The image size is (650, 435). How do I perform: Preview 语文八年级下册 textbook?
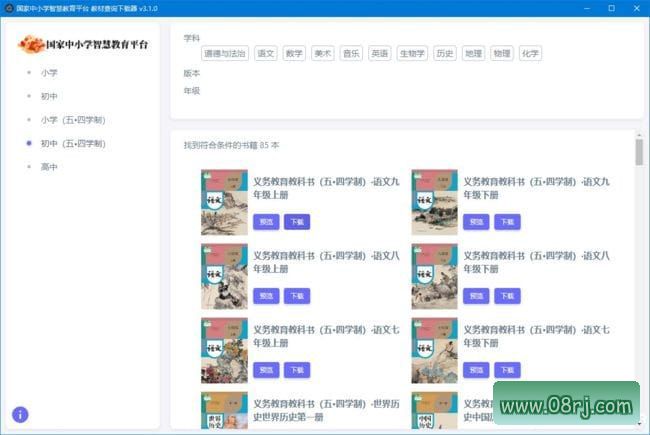(476, 296)
